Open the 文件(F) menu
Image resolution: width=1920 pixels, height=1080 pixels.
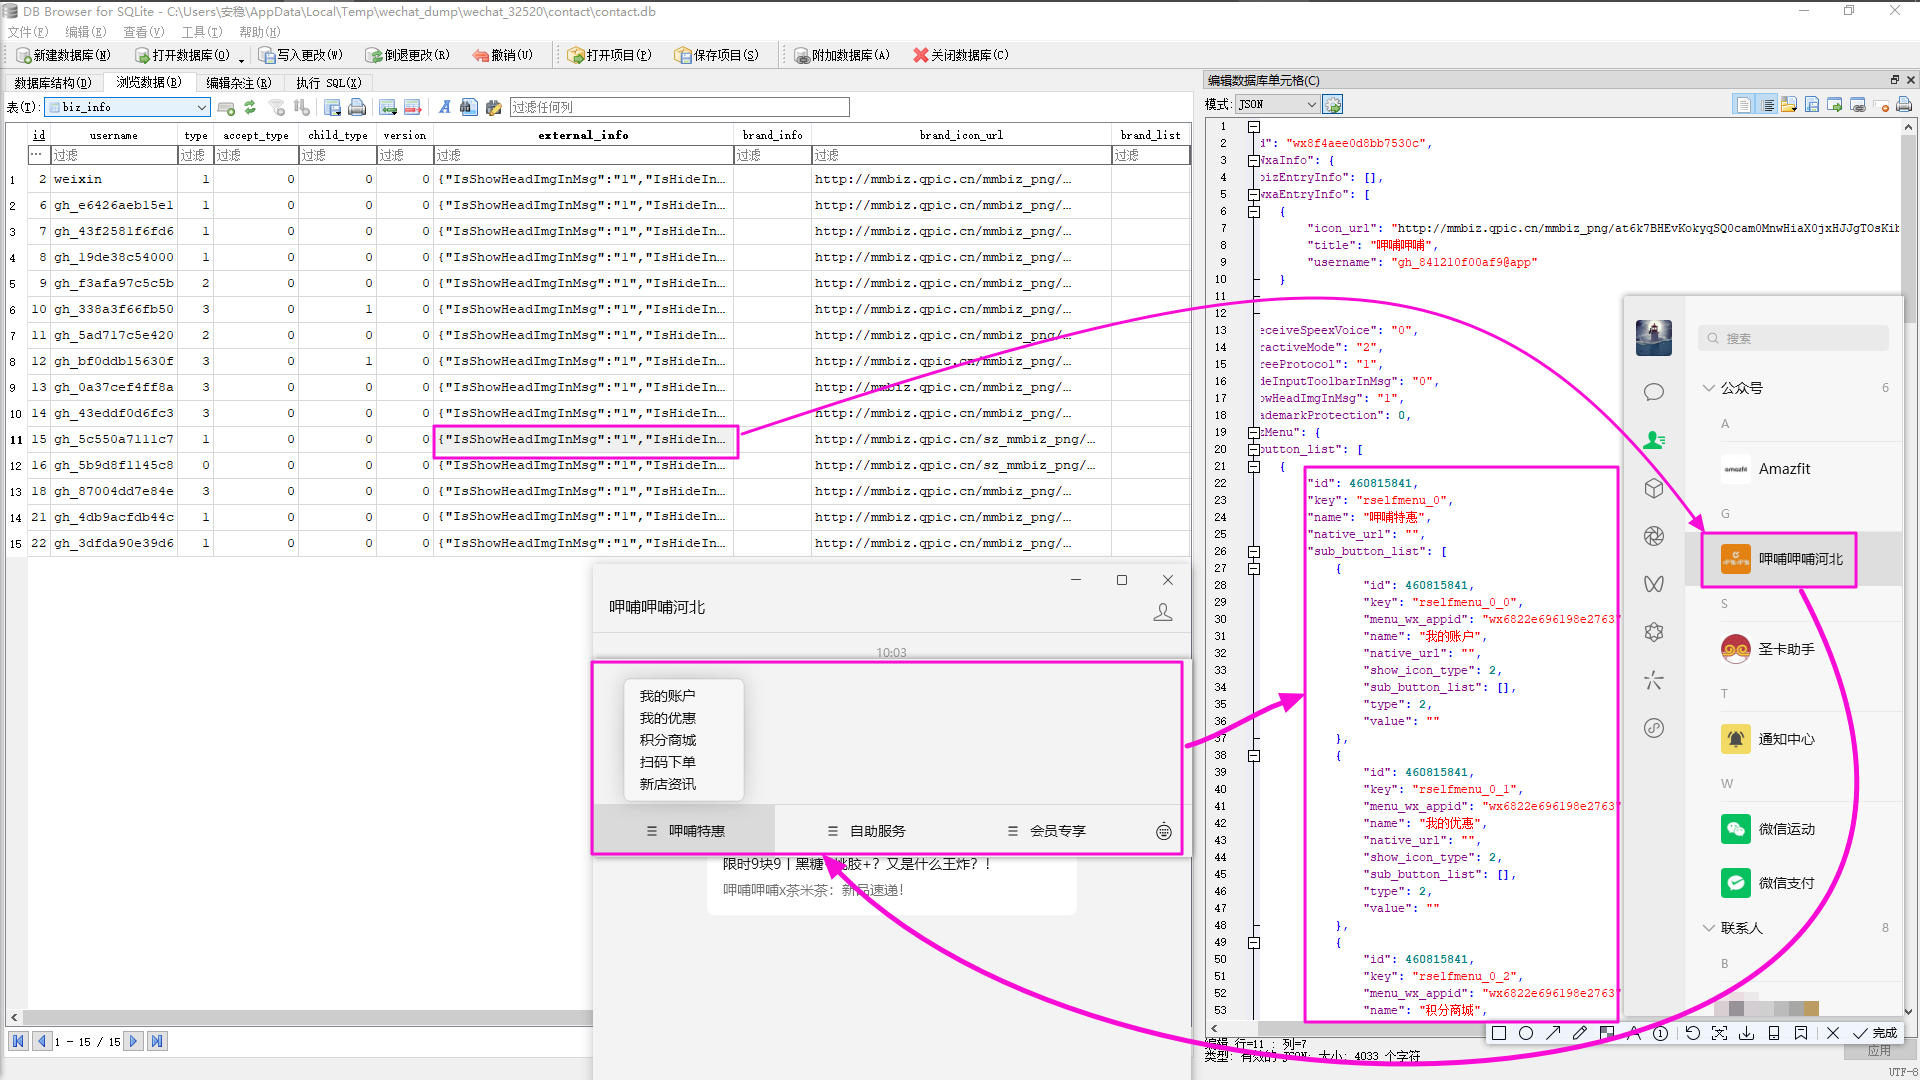pos(28,32)
